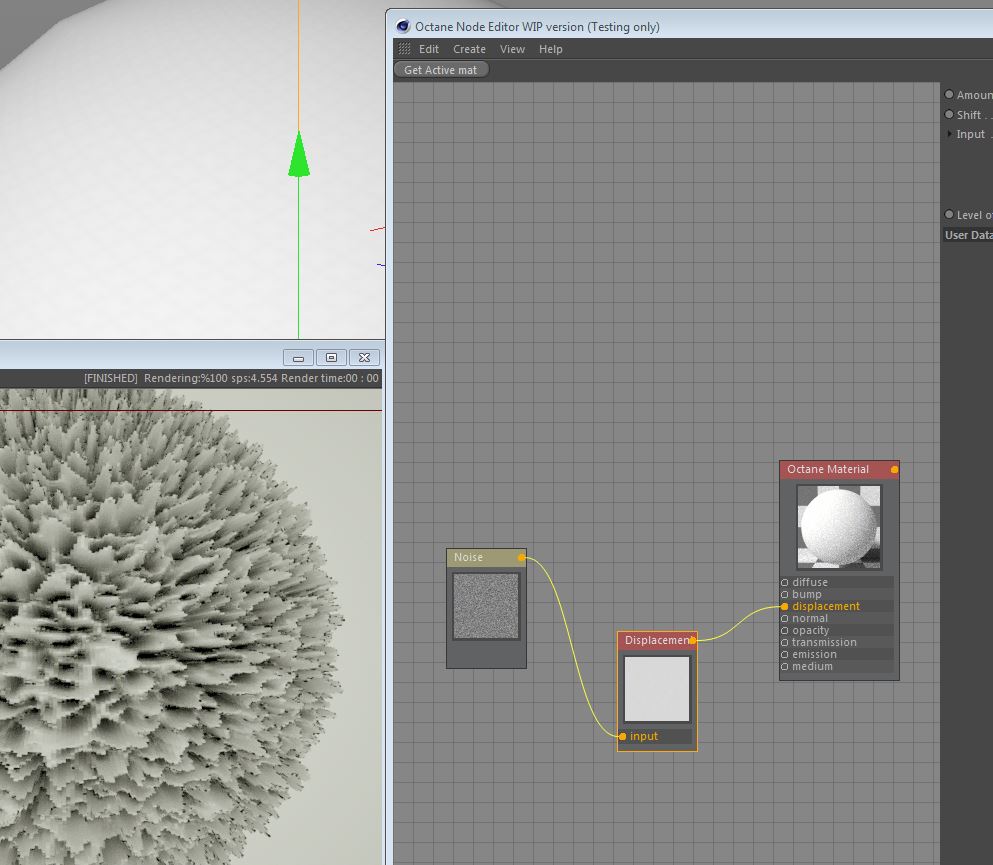The height and width of the screenshot is (865, 993).
Task: Toggle the Shift parameter's animation dot
Action: (949, 115)
